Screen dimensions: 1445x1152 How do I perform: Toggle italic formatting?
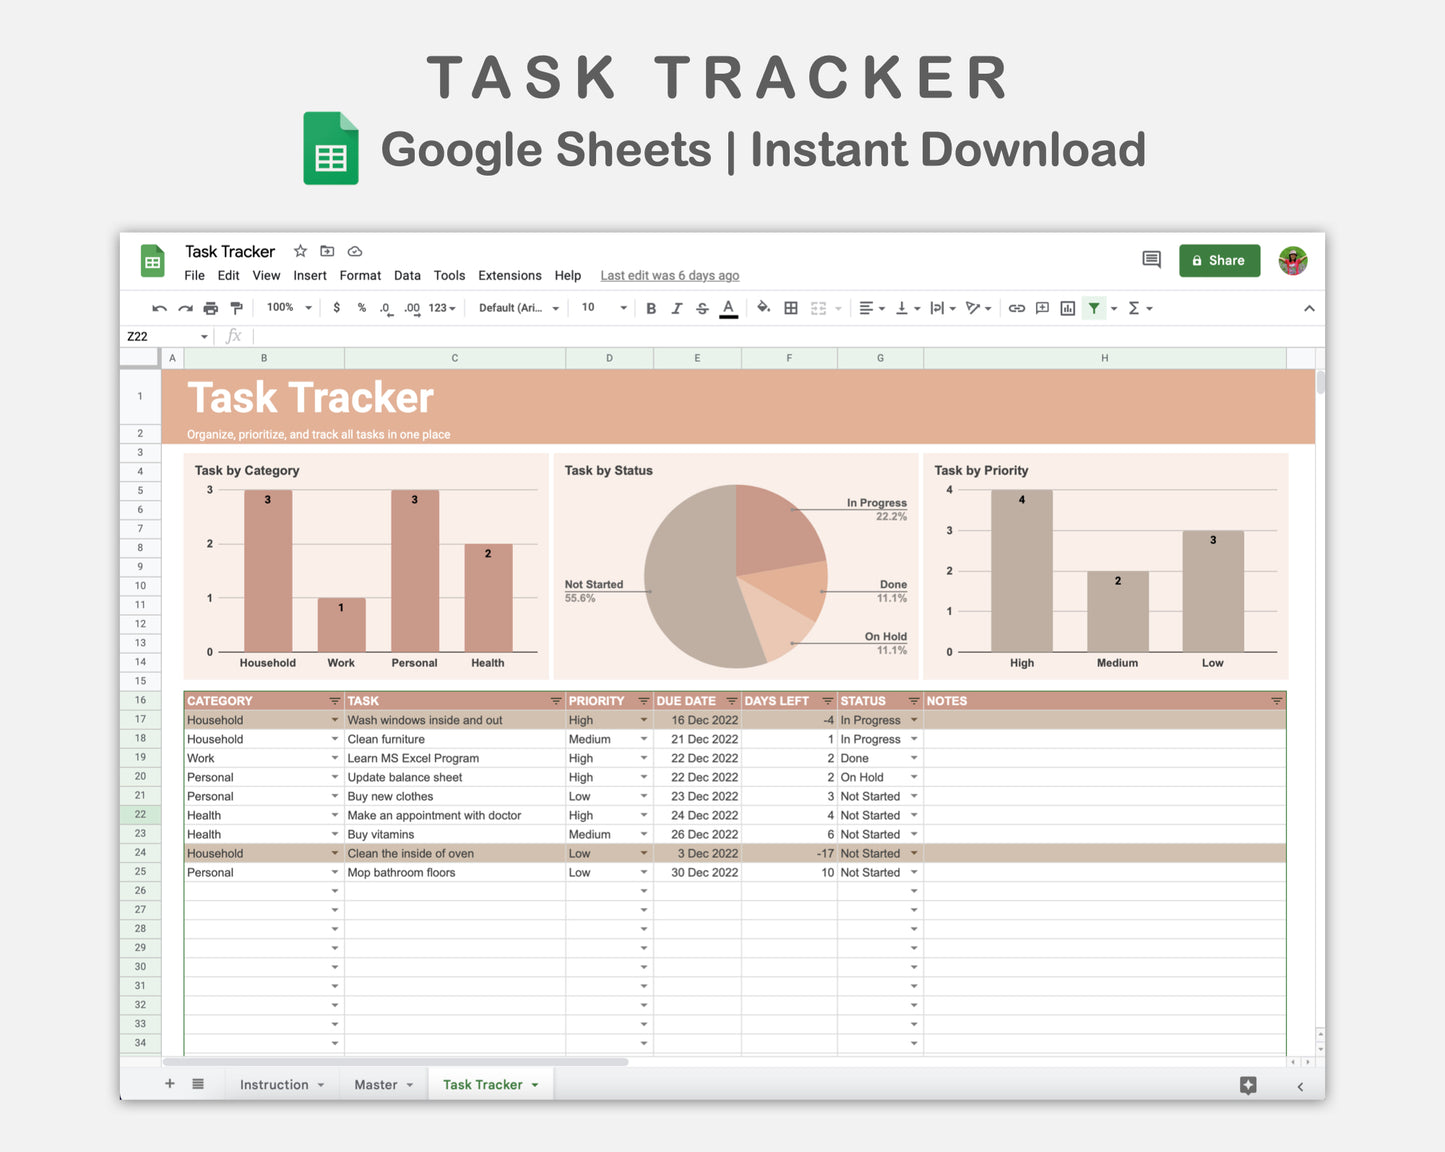677,308
